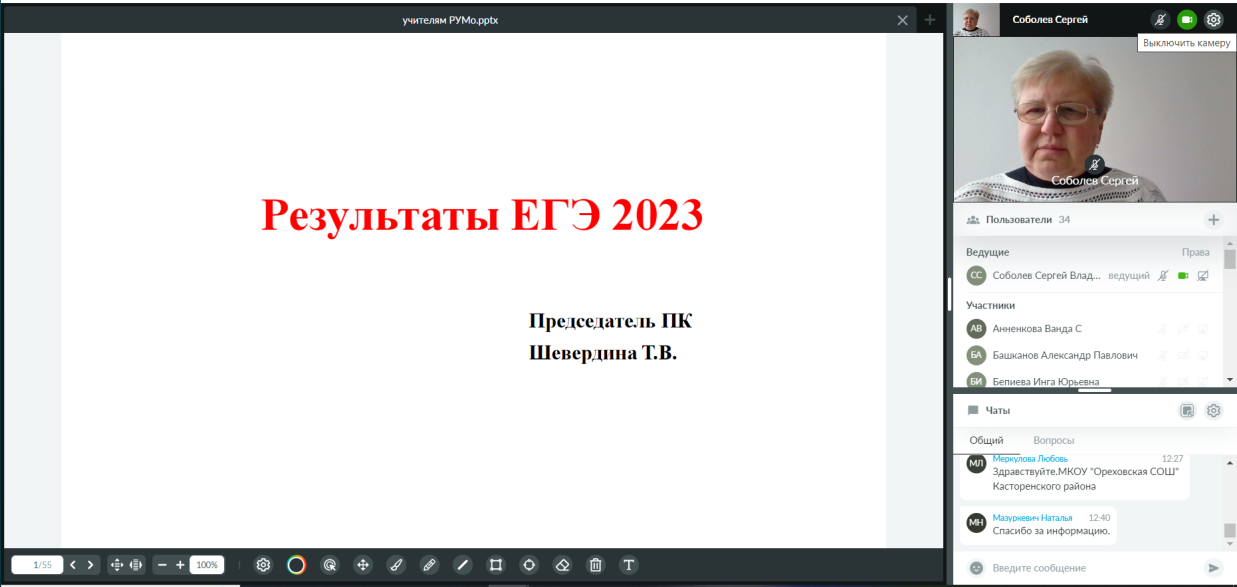Open video settings gear in header

pos(1213,19)
